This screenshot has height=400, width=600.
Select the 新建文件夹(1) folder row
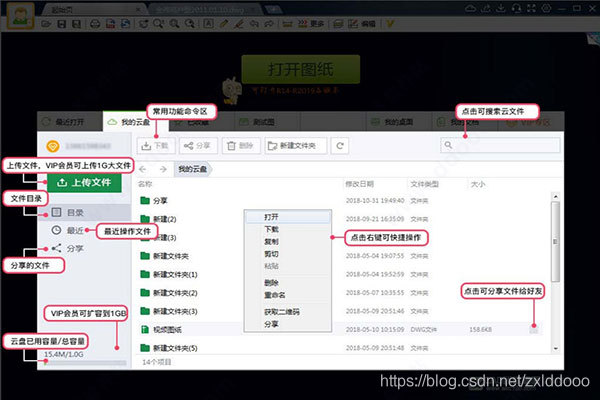tap(341, 274)
